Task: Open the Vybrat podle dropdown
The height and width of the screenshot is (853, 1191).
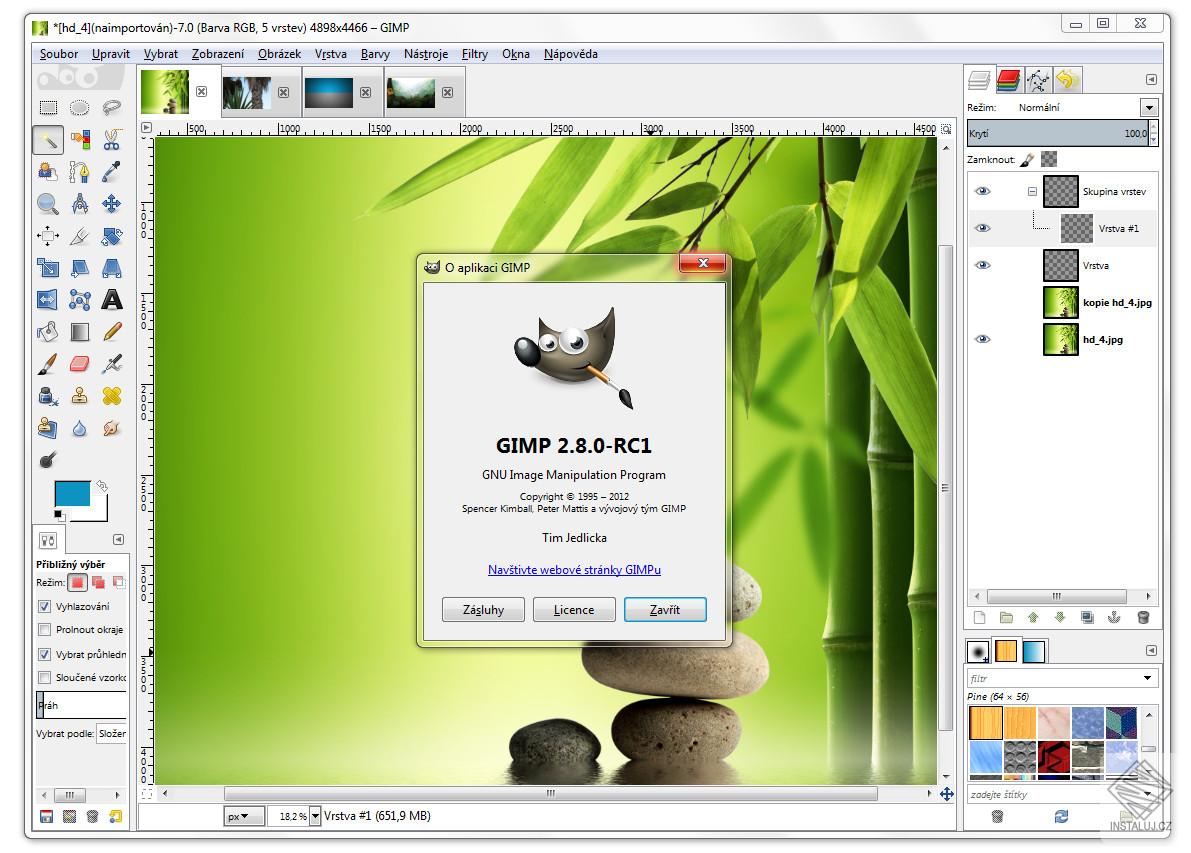Action: (112, 734)
